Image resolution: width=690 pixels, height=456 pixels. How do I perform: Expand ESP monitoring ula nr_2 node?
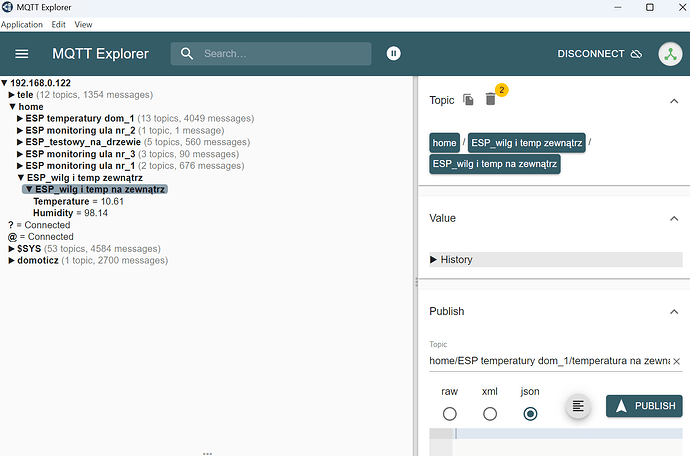point(20,130)
